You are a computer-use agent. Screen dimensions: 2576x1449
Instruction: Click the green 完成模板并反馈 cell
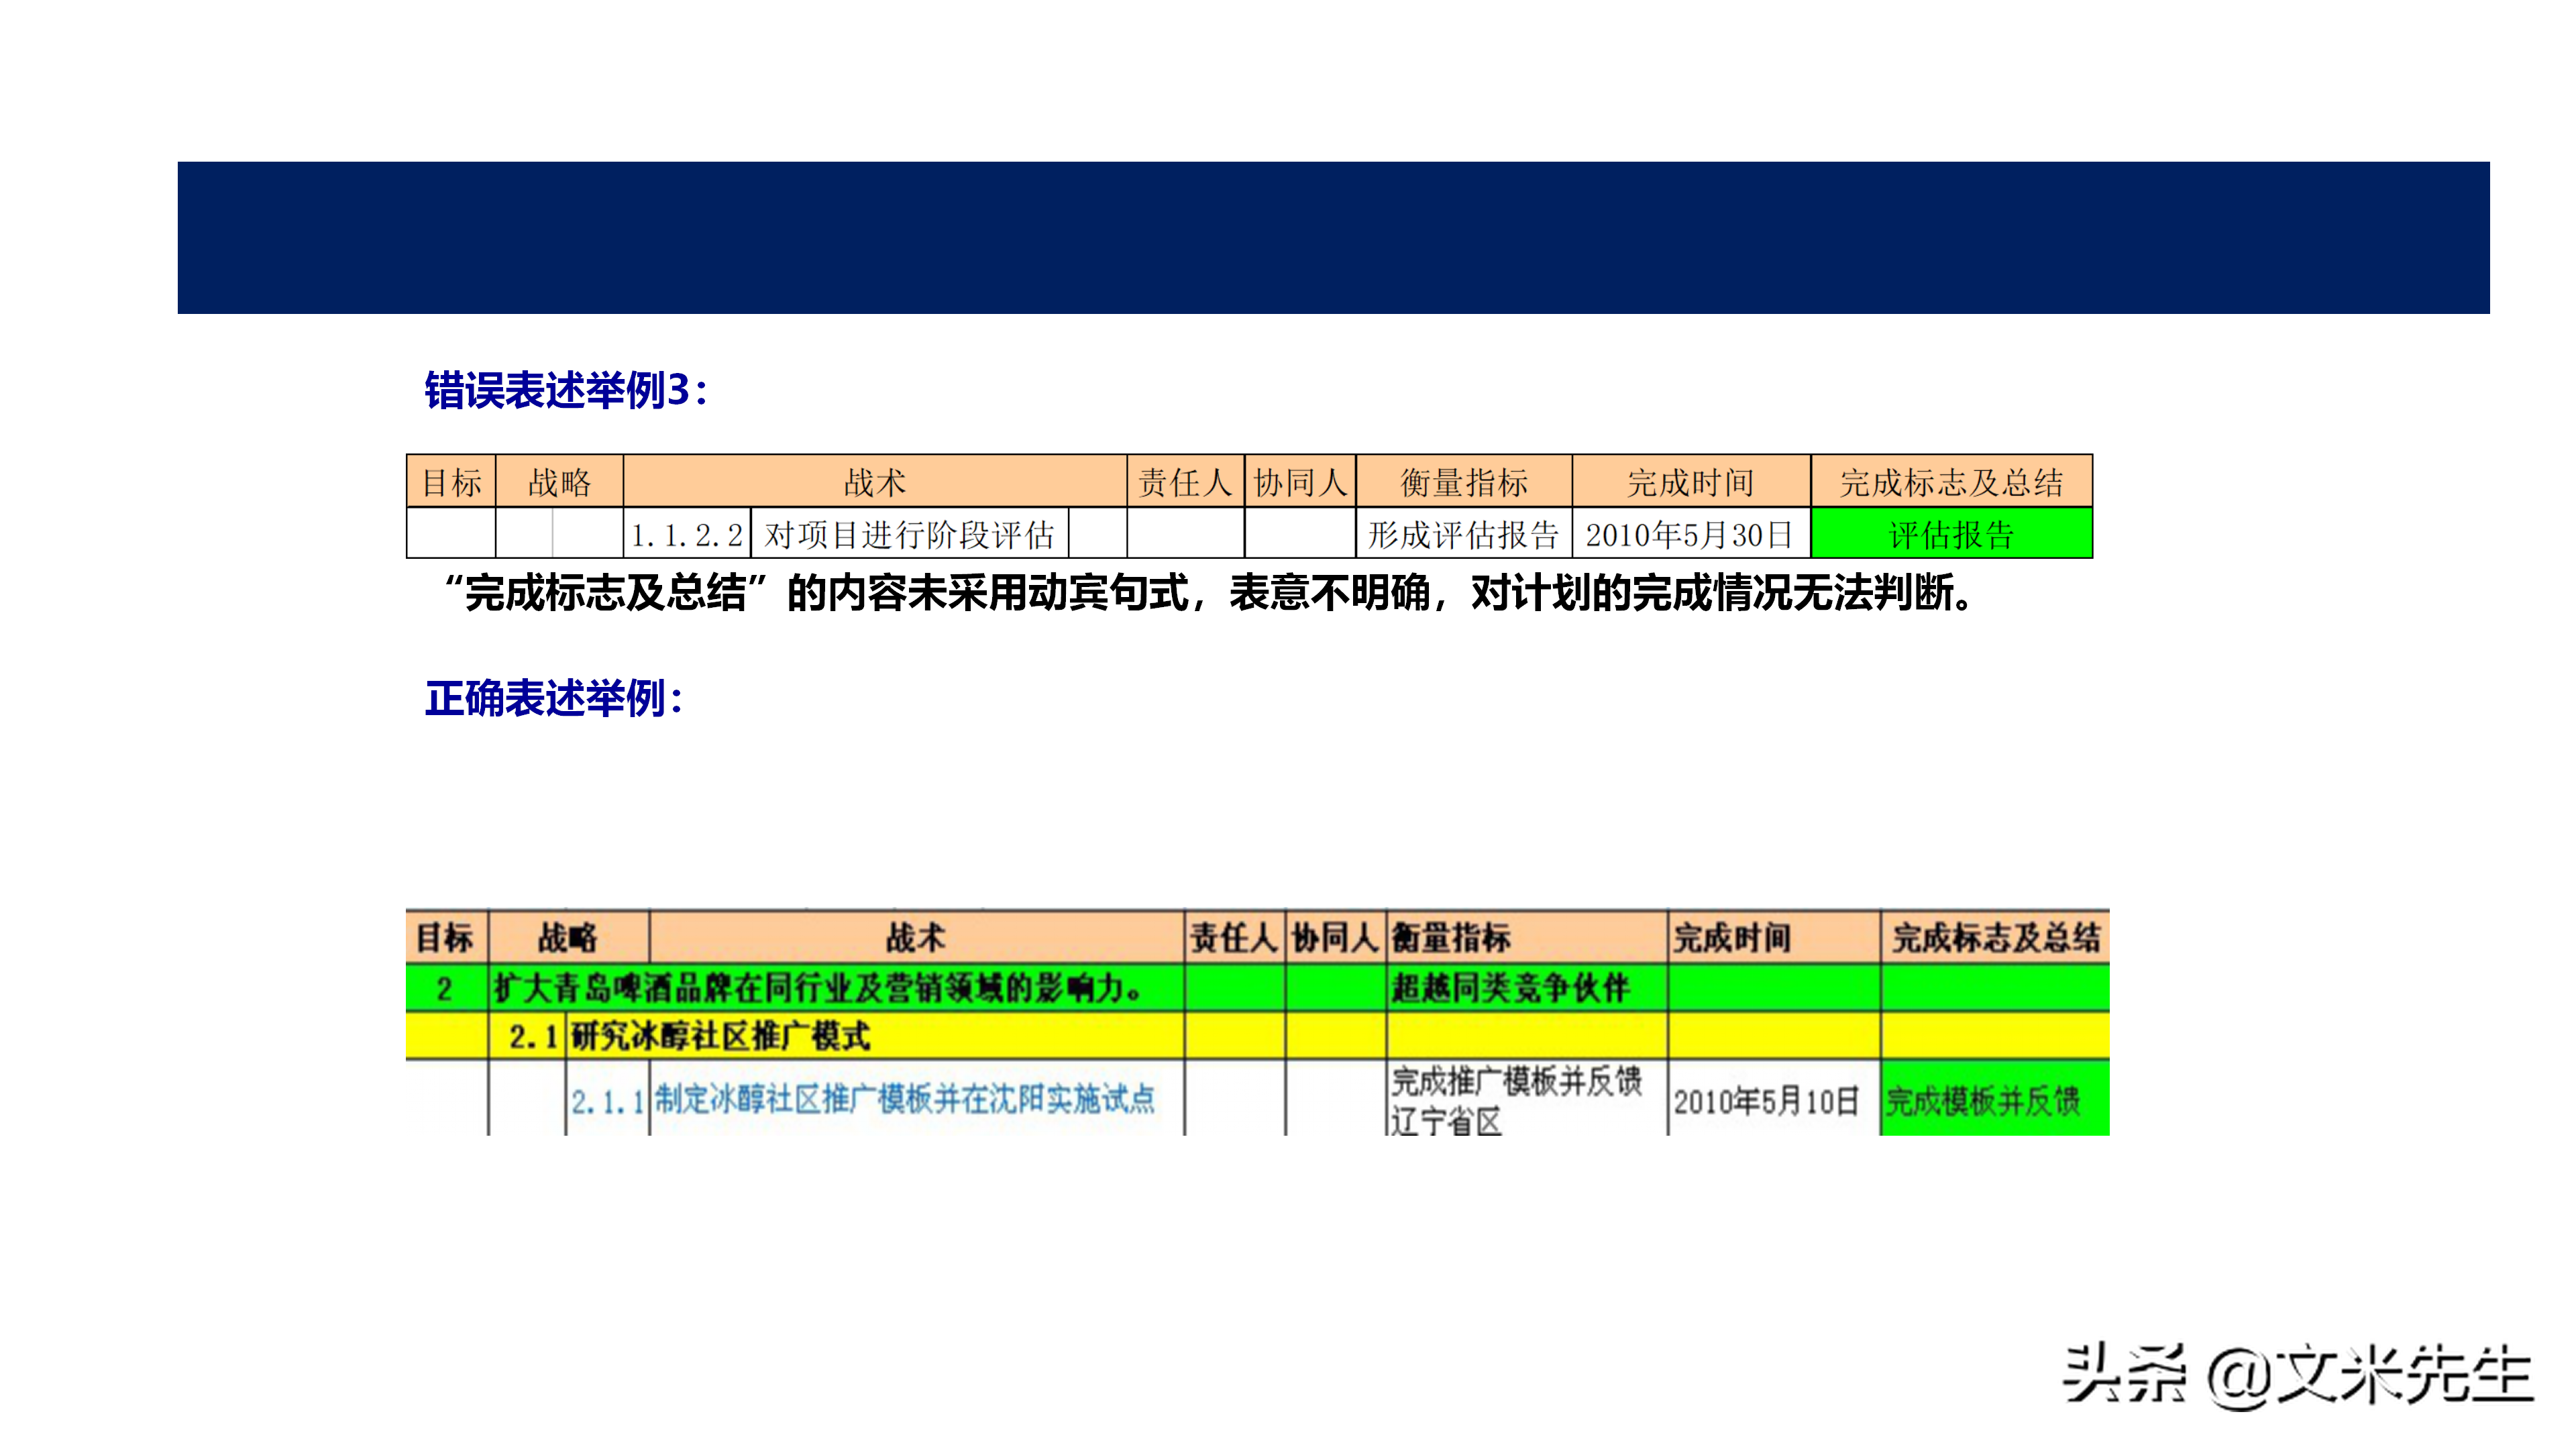[1982, 1100]
